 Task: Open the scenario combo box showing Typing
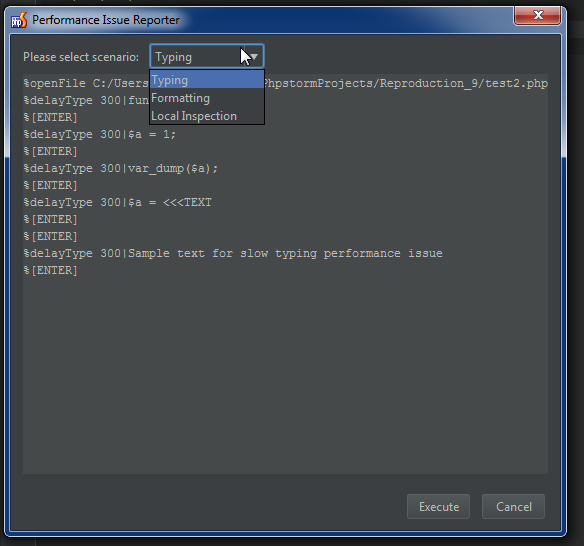coord(207,57)
